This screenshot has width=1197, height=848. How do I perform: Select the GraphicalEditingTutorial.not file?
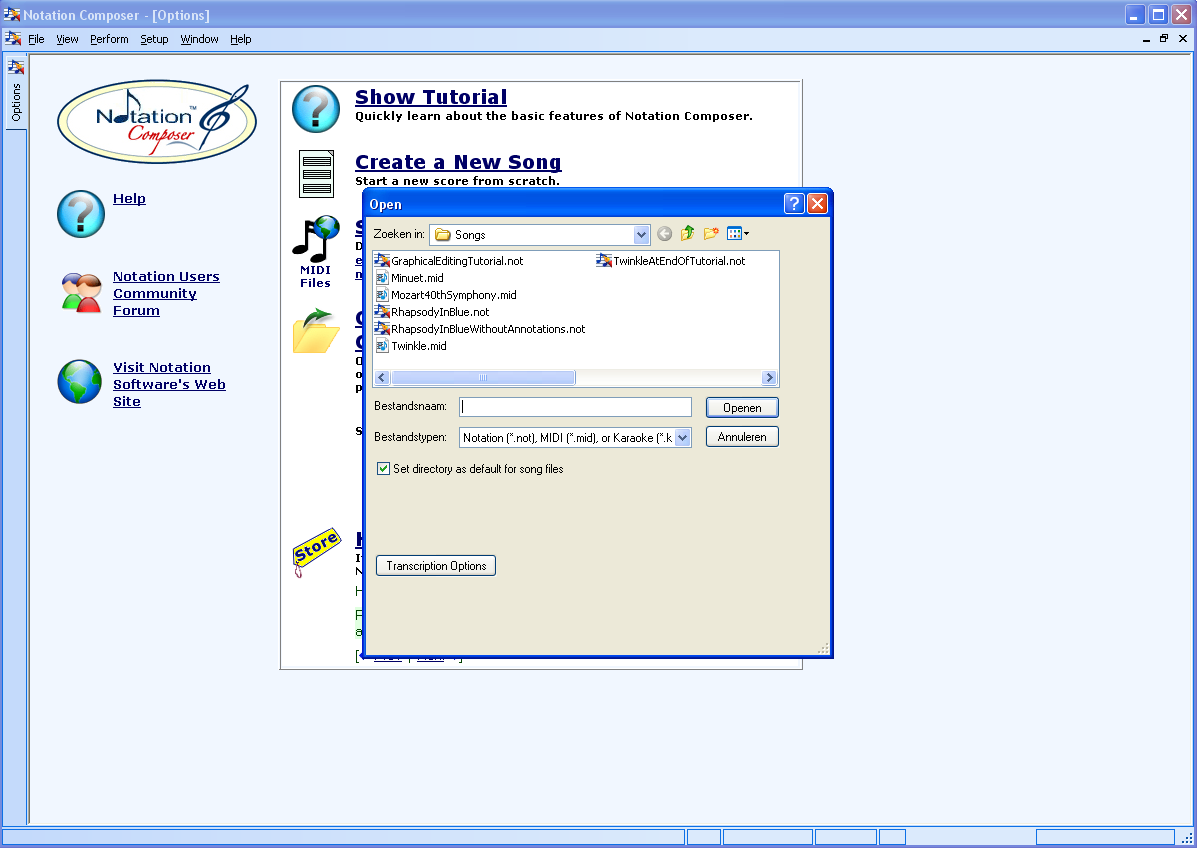(449, 261)
